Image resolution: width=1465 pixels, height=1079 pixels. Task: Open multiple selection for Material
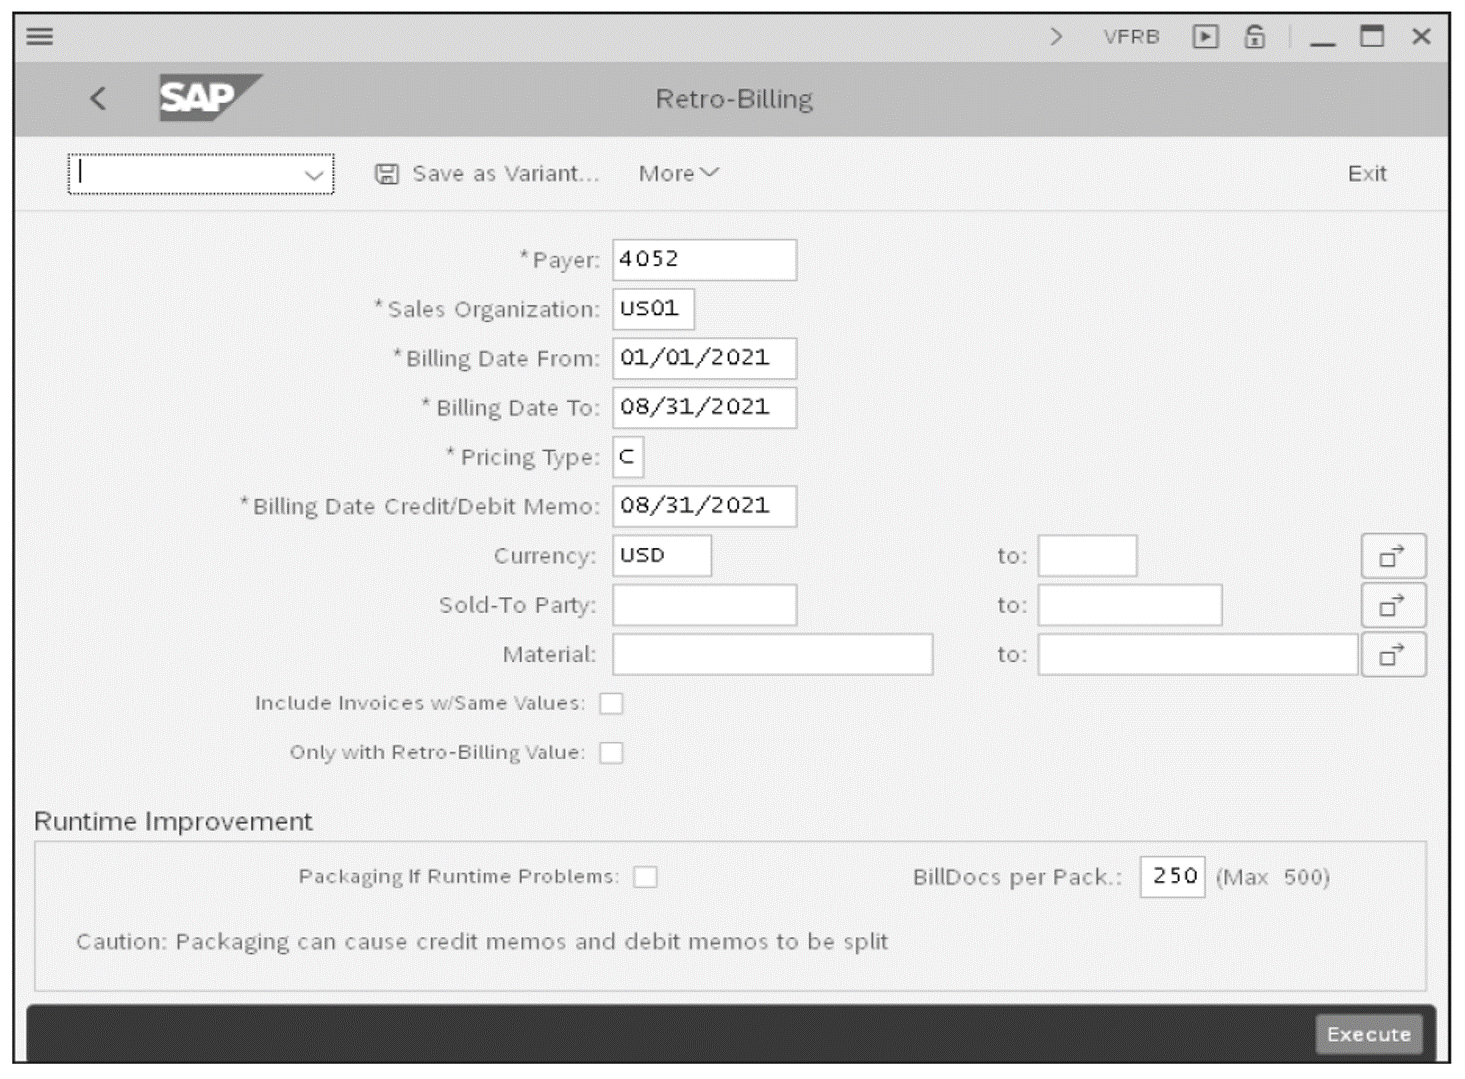pyautogui.click(x=1393, y=655)
